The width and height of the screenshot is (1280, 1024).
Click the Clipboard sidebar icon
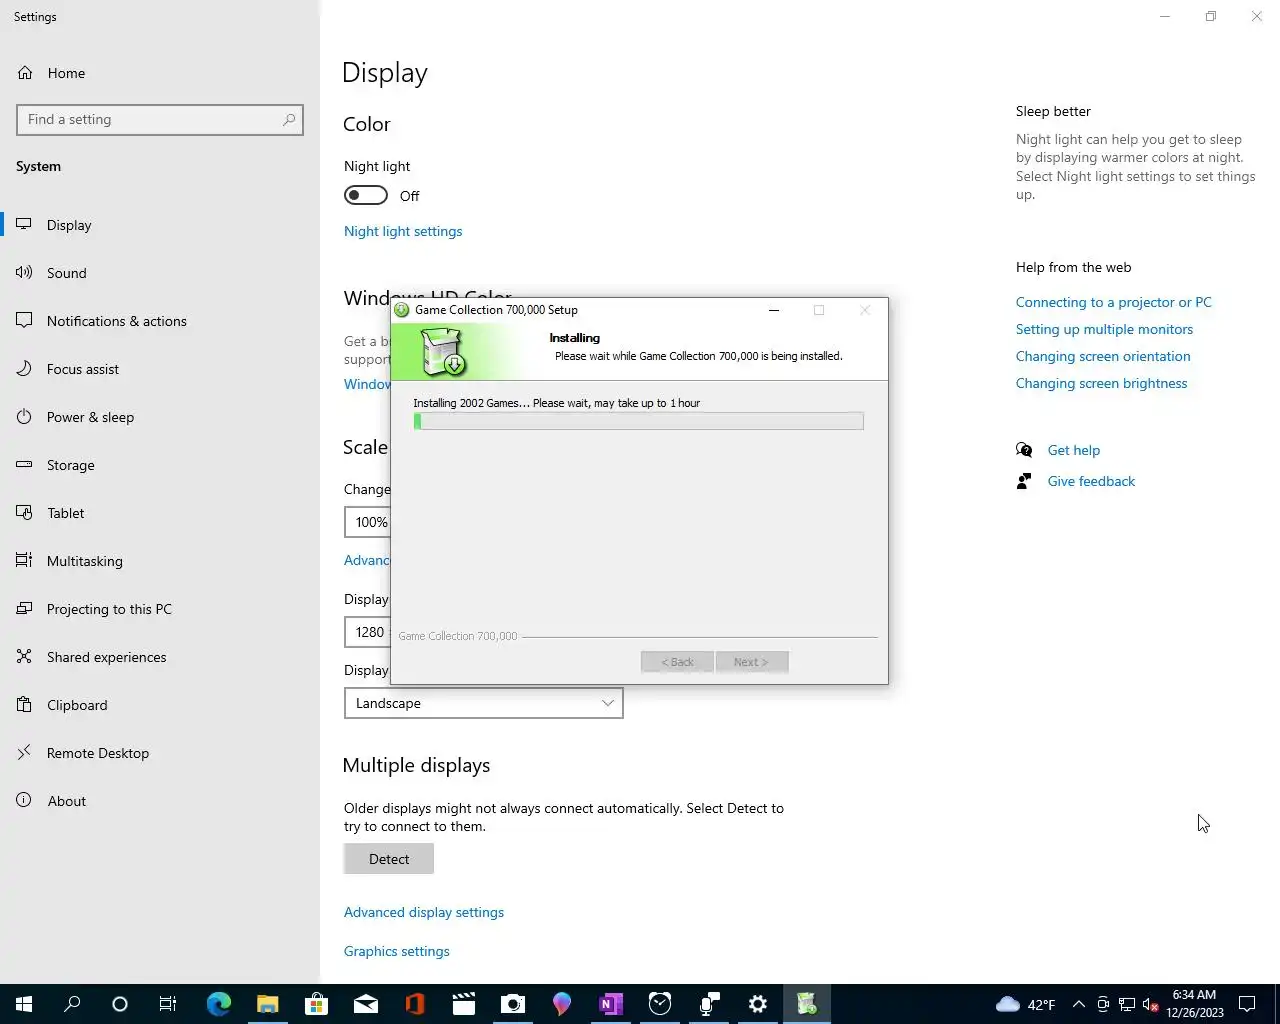coord(24,705)
